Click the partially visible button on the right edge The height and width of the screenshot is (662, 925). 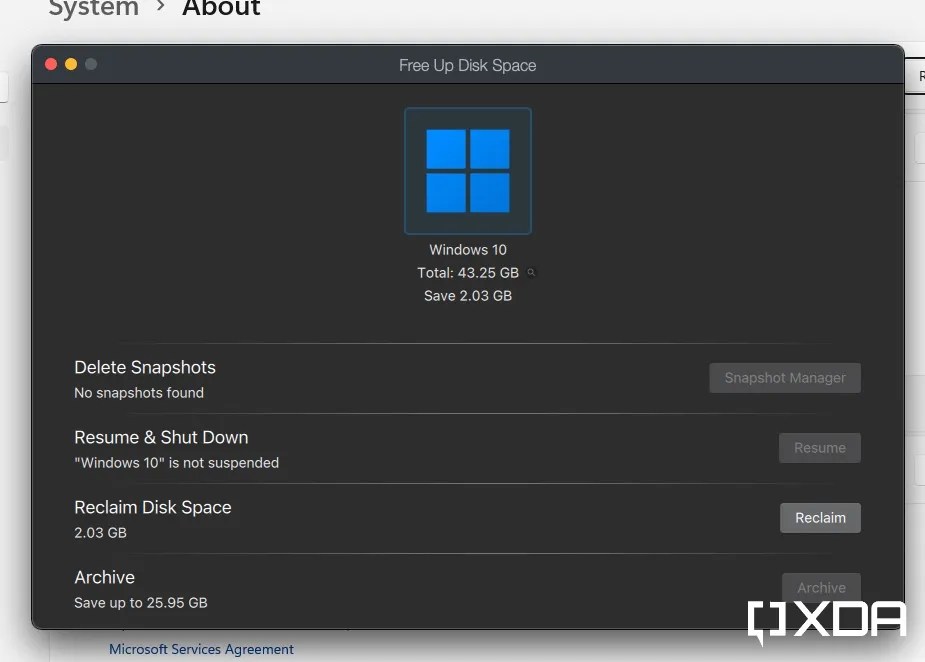[x=916, y=75]
